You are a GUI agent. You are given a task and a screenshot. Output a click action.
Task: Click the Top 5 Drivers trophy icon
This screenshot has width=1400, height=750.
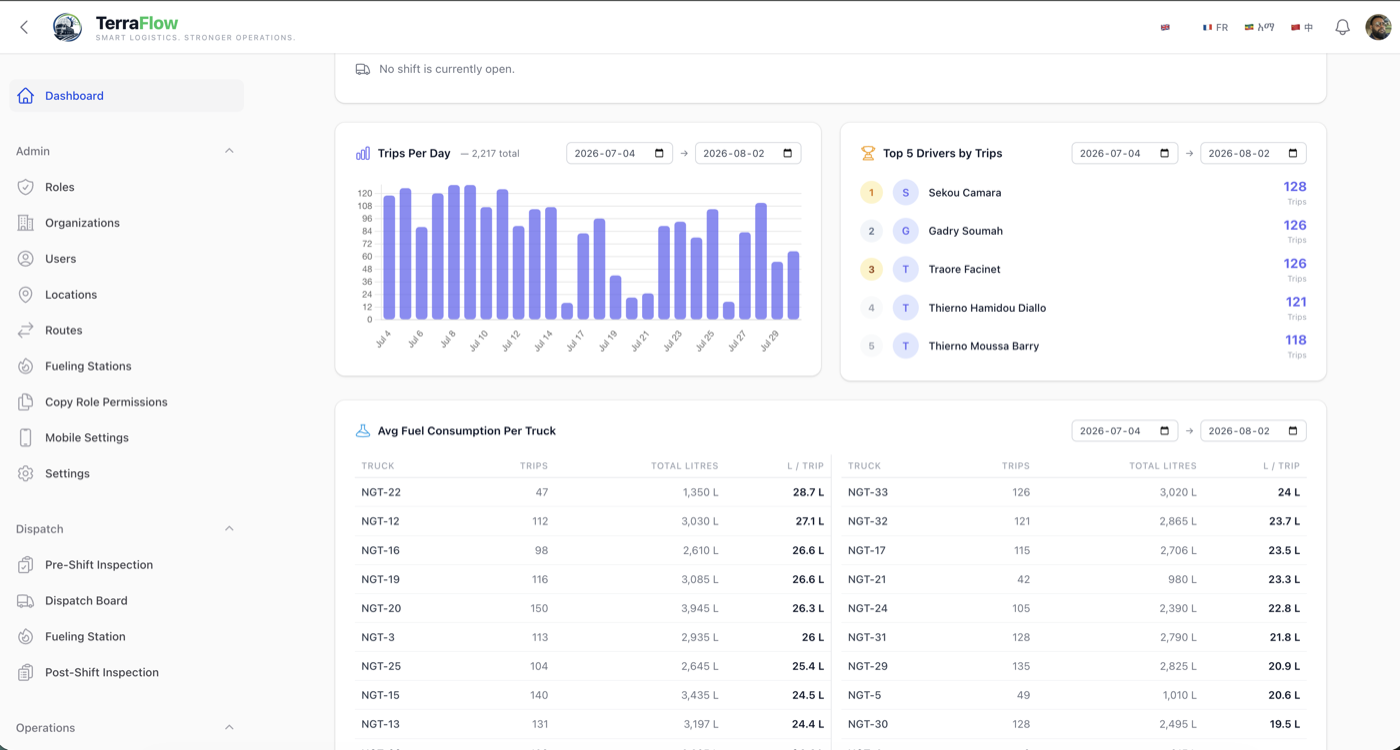(x=868, y=153)
